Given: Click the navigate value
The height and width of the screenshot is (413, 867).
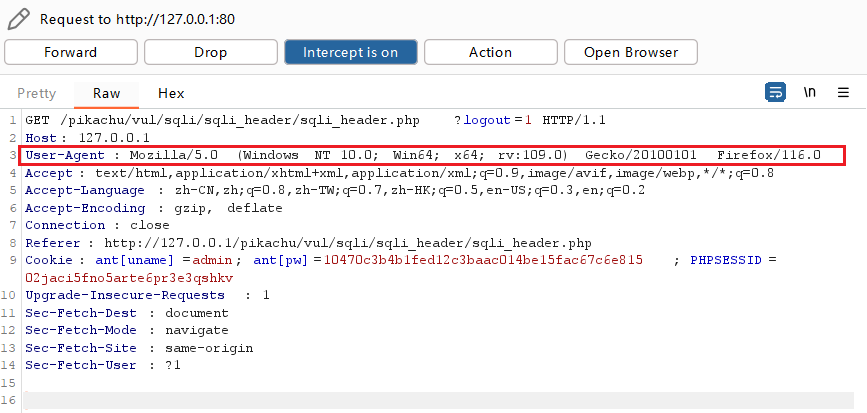Looking at the screenshot, I should (197, 330).
